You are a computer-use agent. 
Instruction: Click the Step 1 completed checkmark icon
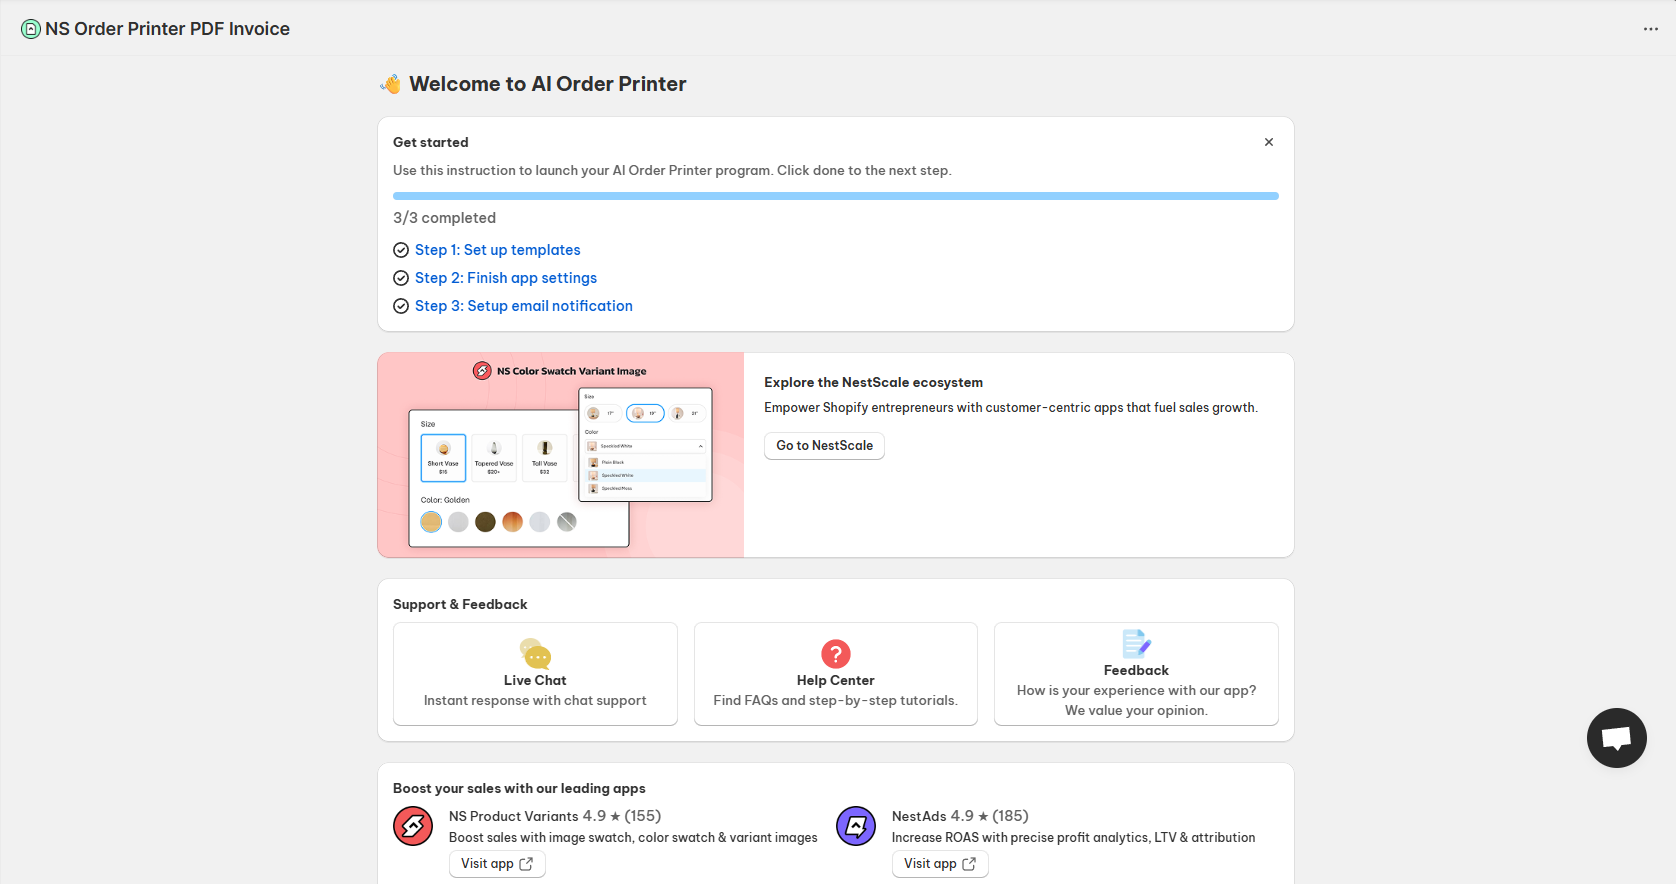(401, 250)
